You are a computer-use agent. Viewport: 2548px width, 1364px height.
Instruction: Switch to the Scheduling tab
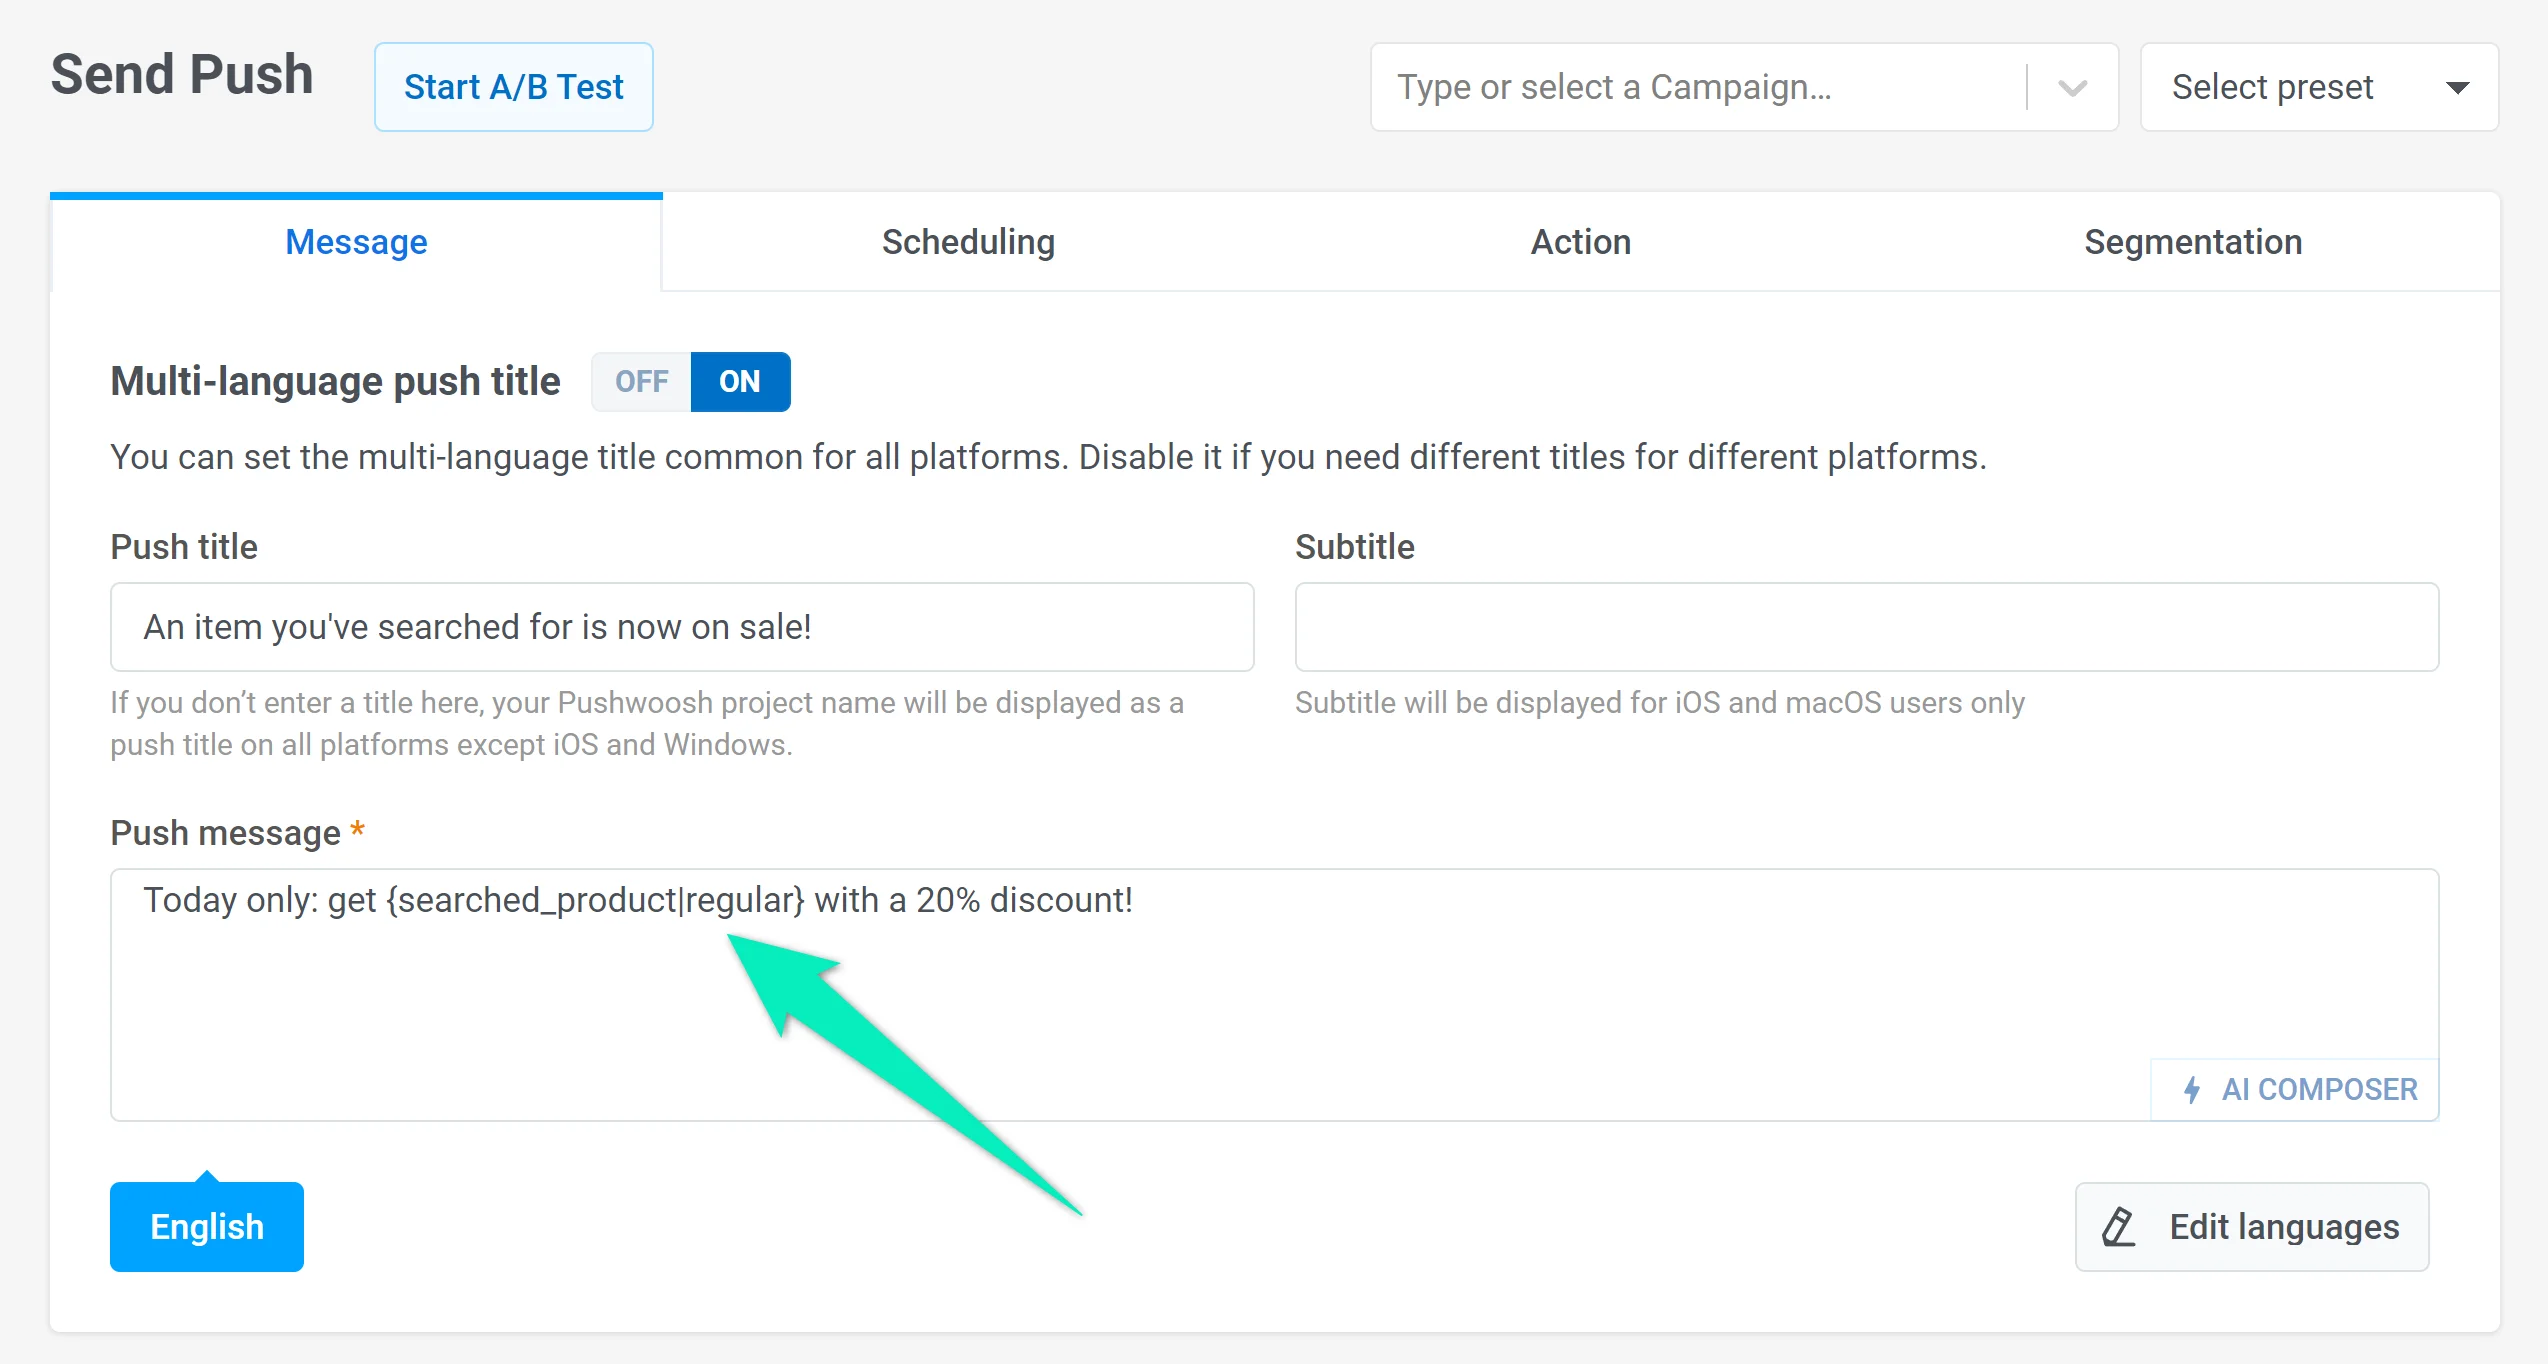point(968,242)
